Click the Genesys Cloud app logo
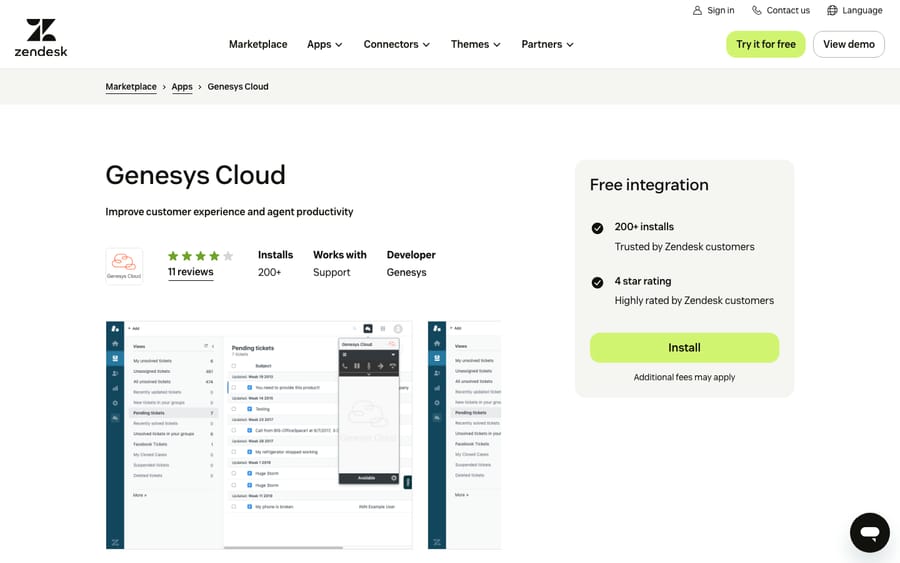 click(x=124, y=266)
